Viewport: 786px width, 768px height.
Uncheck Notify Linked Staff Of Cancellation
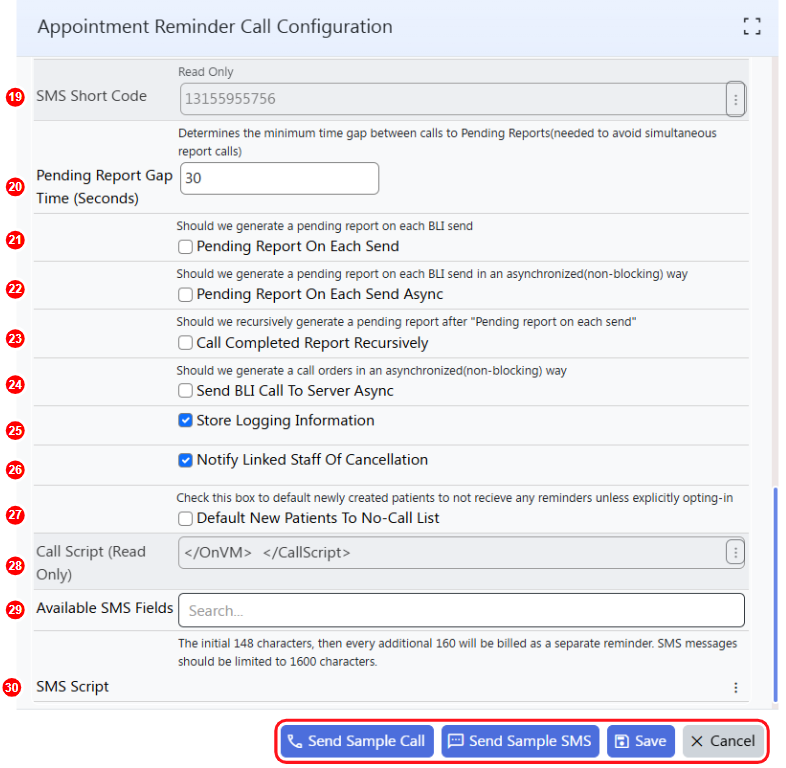(185, 460)
